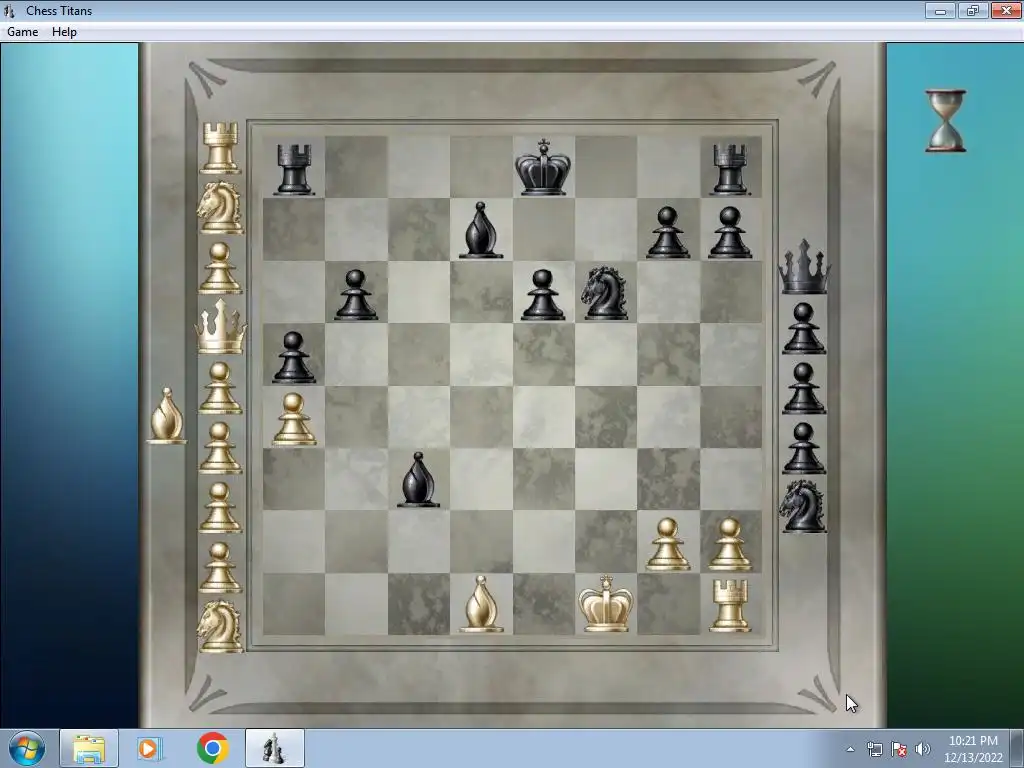Open the Windows Start menu
1024x768 pixels.
[x=27, y=748]
